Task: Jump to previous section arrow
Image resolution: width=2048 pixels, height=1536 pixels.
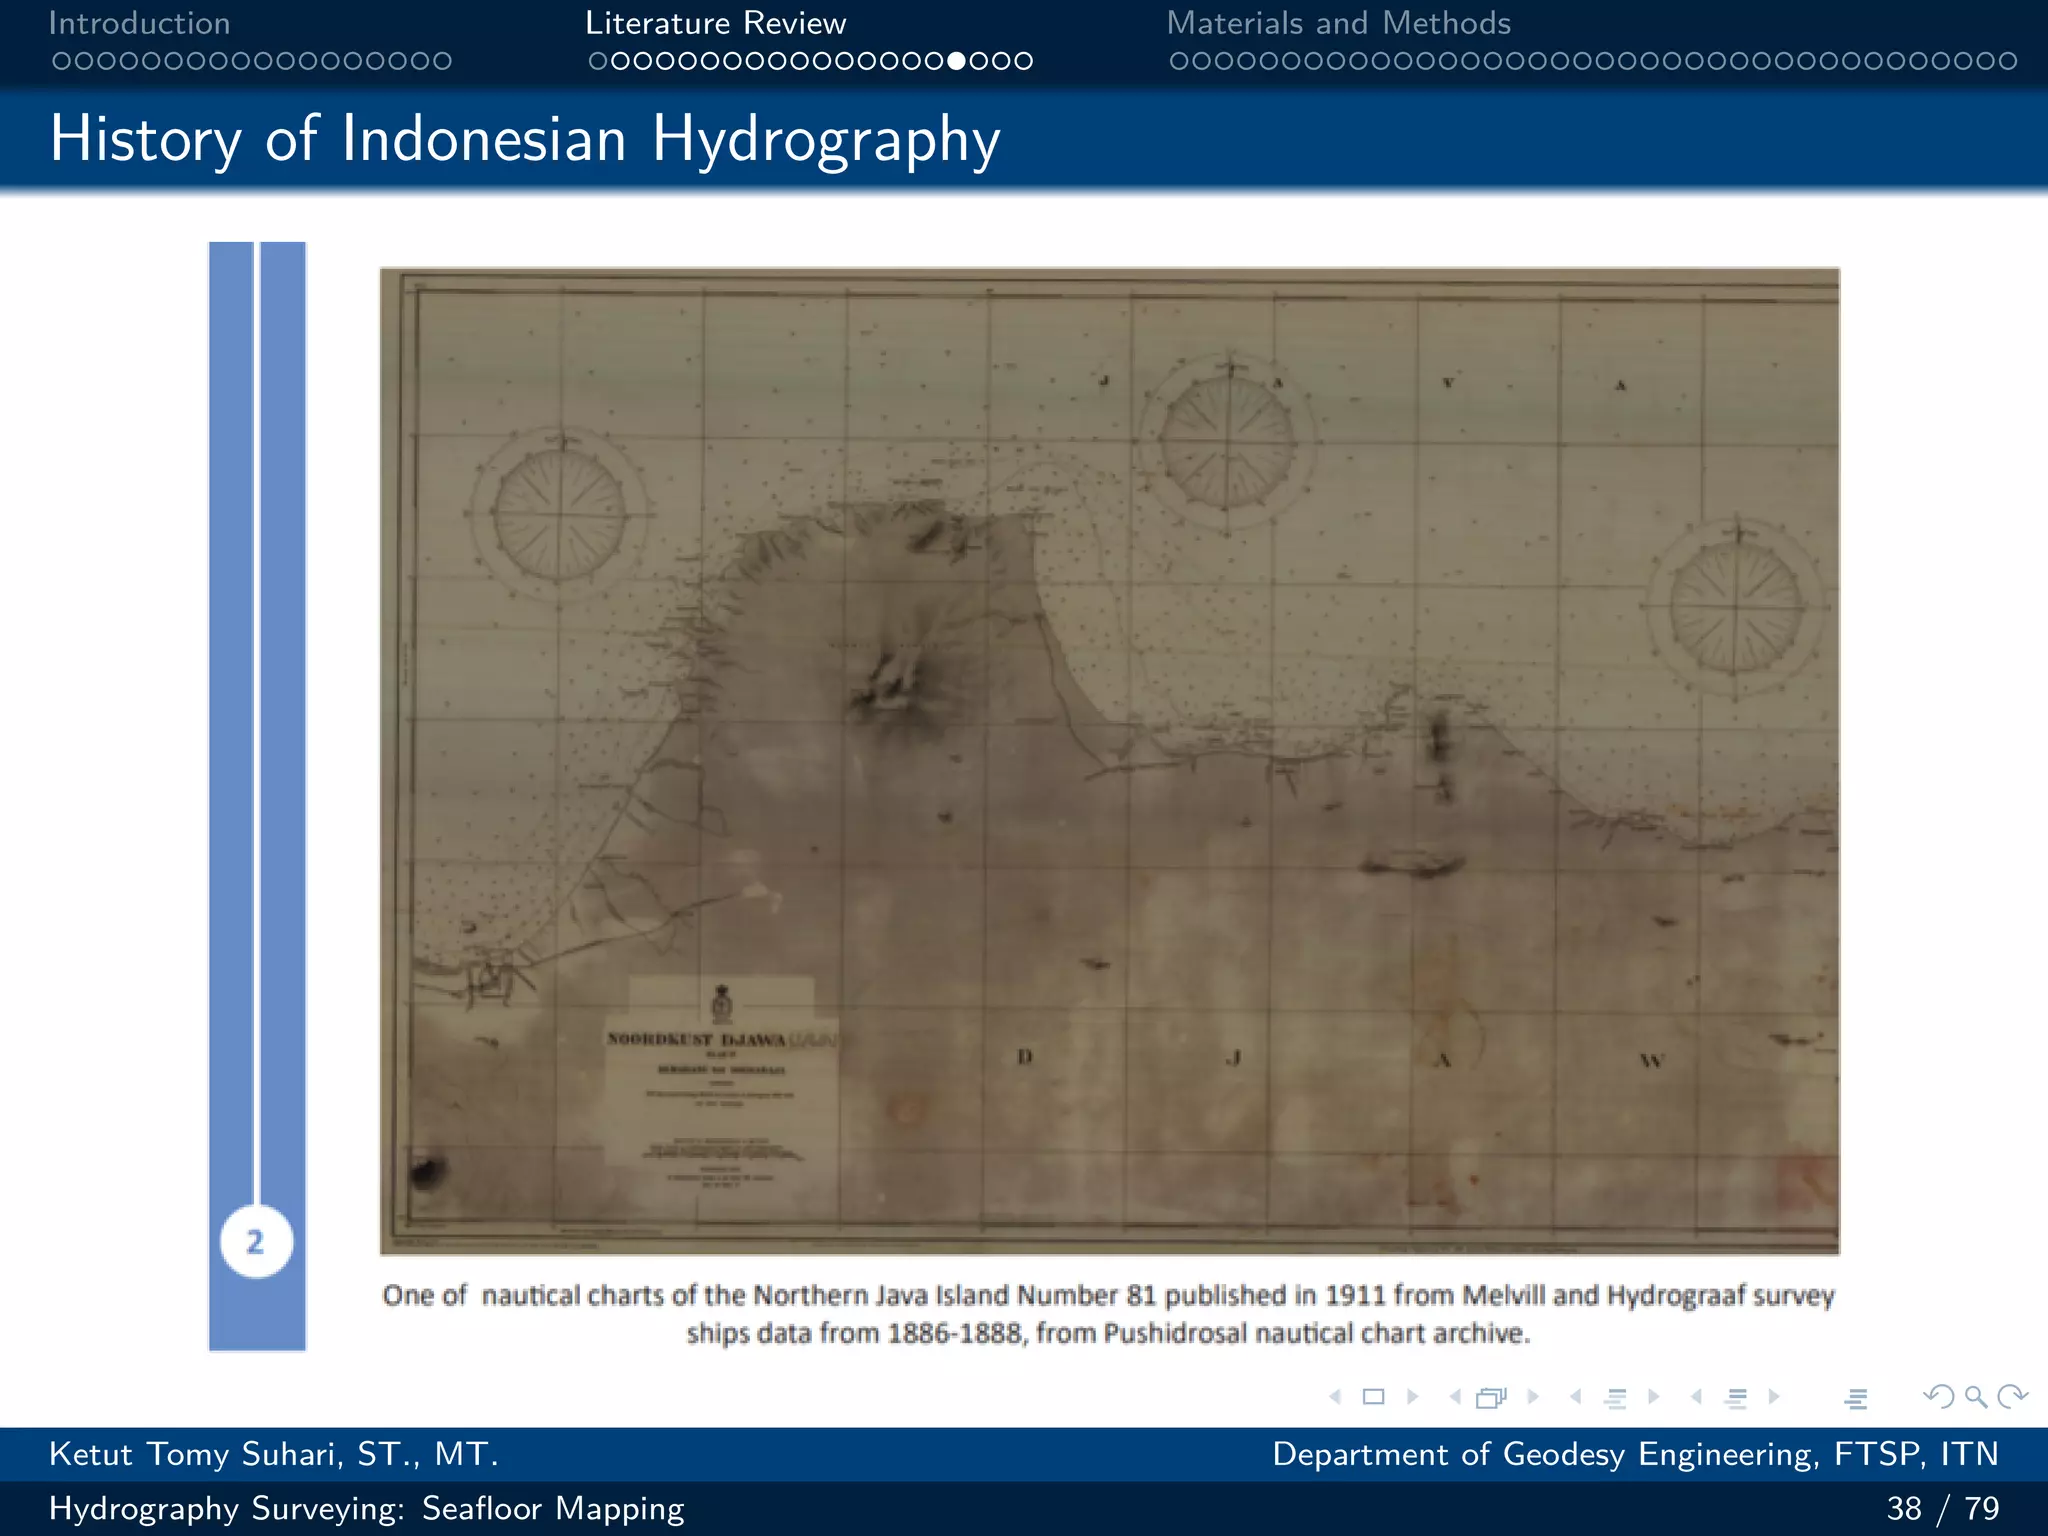Action: 1697,1397
